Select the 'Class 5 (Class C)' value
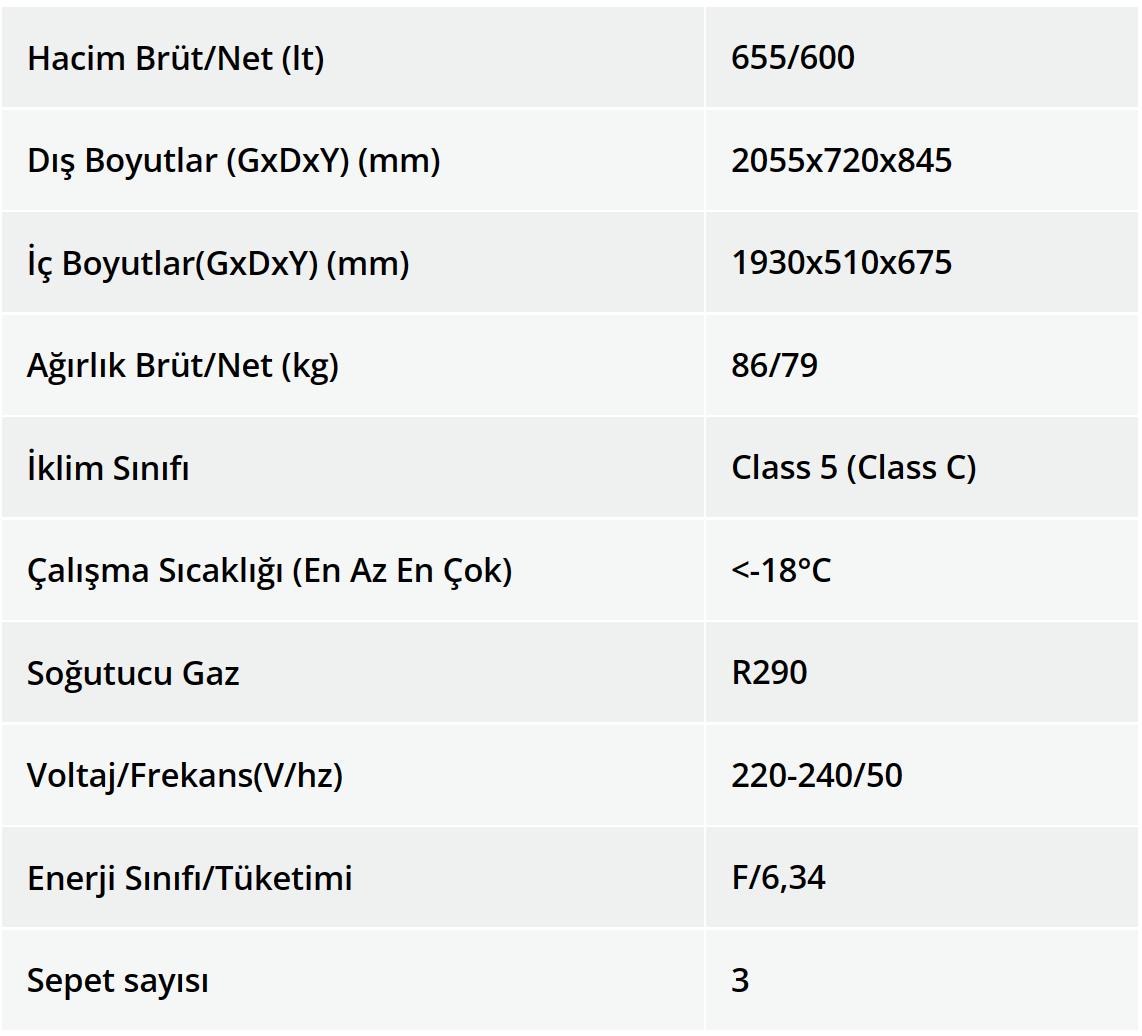Image resolution: width=1142 pixels, height=1036 pixels. [x=853, y=468]
